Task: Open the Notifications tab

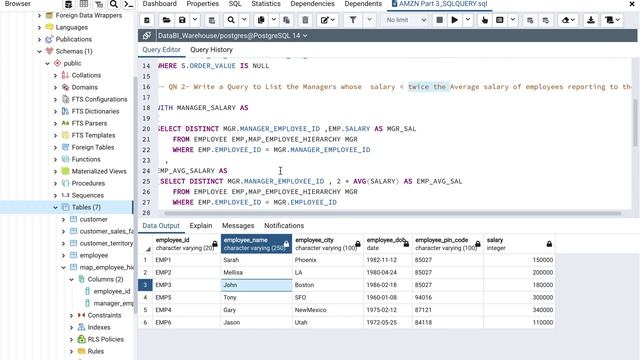Action: pos(284,226)
